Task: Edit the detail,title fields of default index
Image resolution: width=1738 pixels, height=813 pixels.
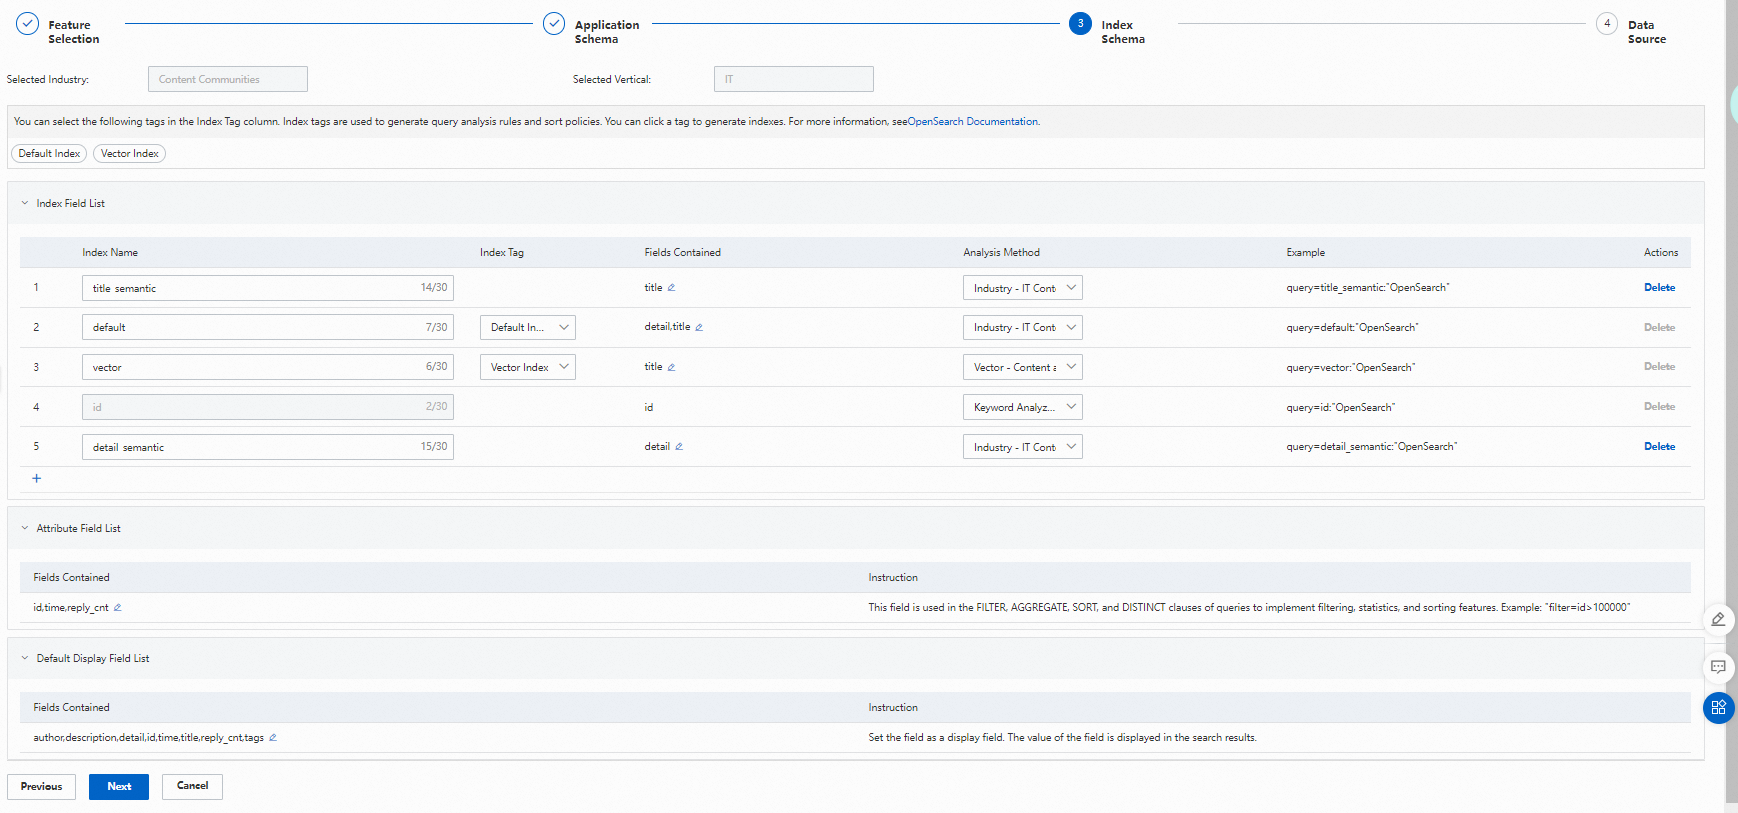Action: point(699,327)
